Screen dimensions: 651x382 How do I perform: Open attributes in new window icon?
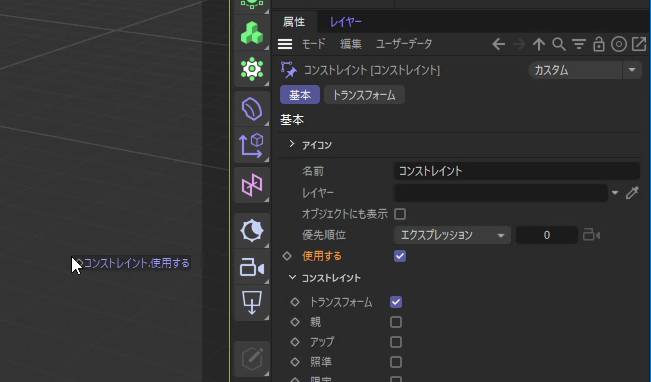pyautogui.click(x=639, y=44)
